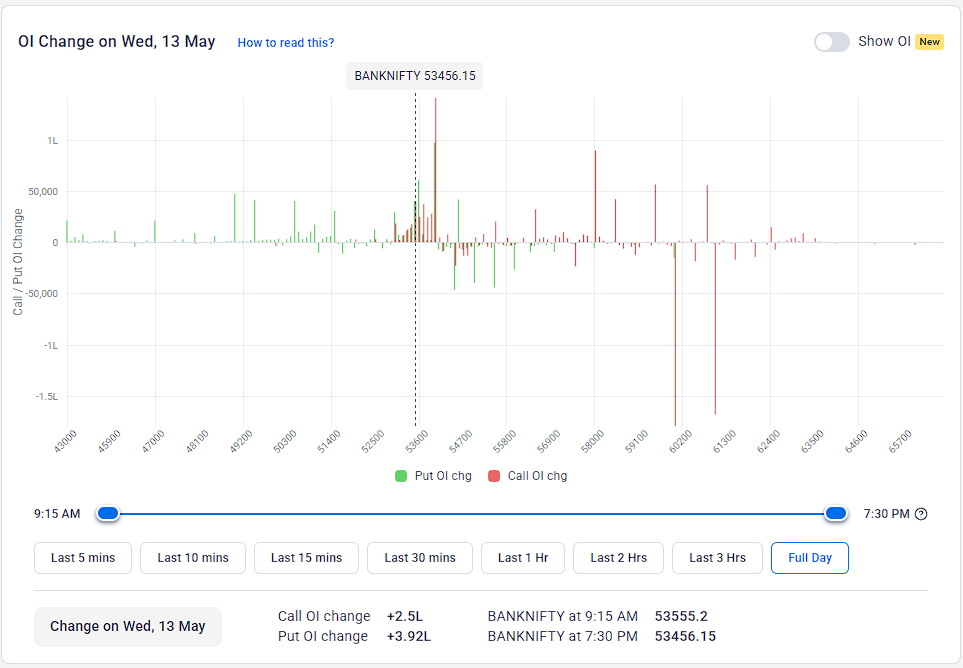Image resolution: width=963 pixels, height=668 pixels.
Task: Select the Last 2 Hrs range
Action: [618, 557]
